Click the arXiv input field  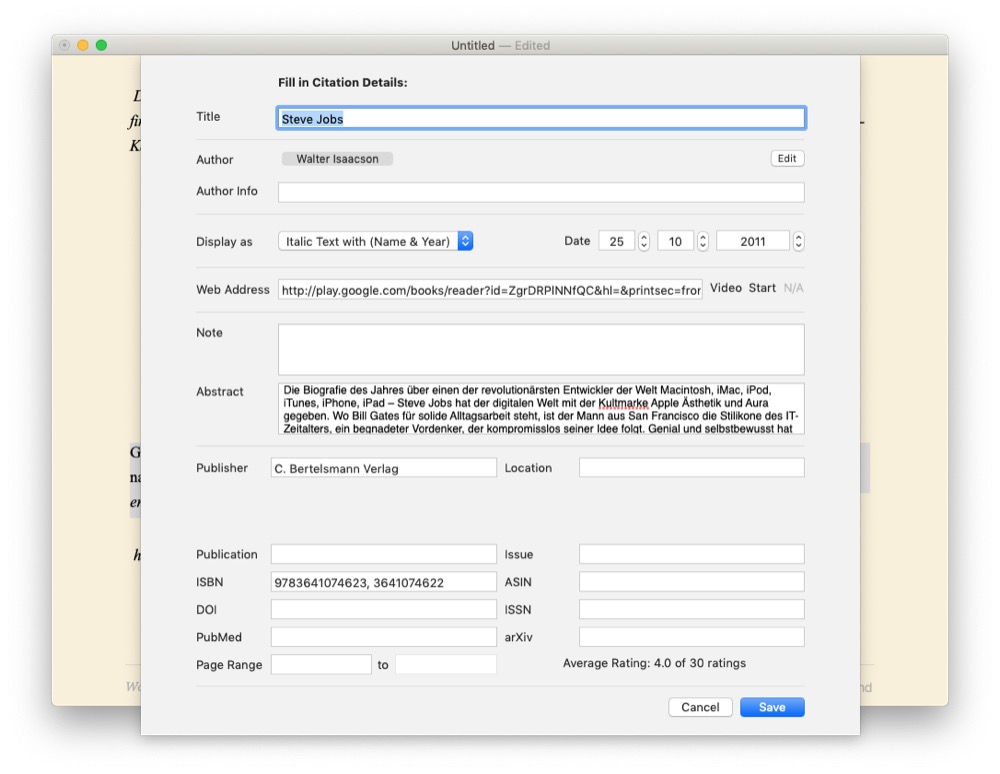pos(691,637)
